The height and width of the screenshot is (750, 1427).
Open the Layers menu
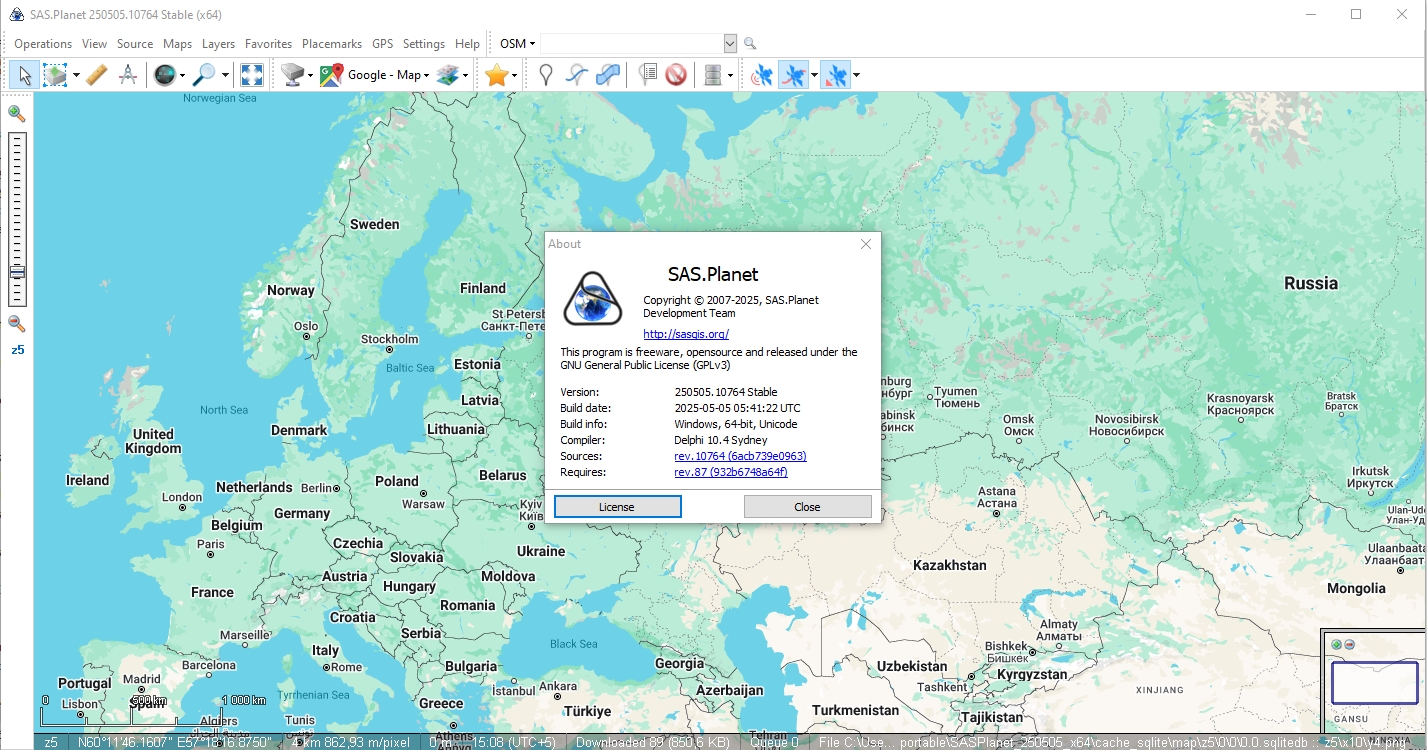click(218, 44)
